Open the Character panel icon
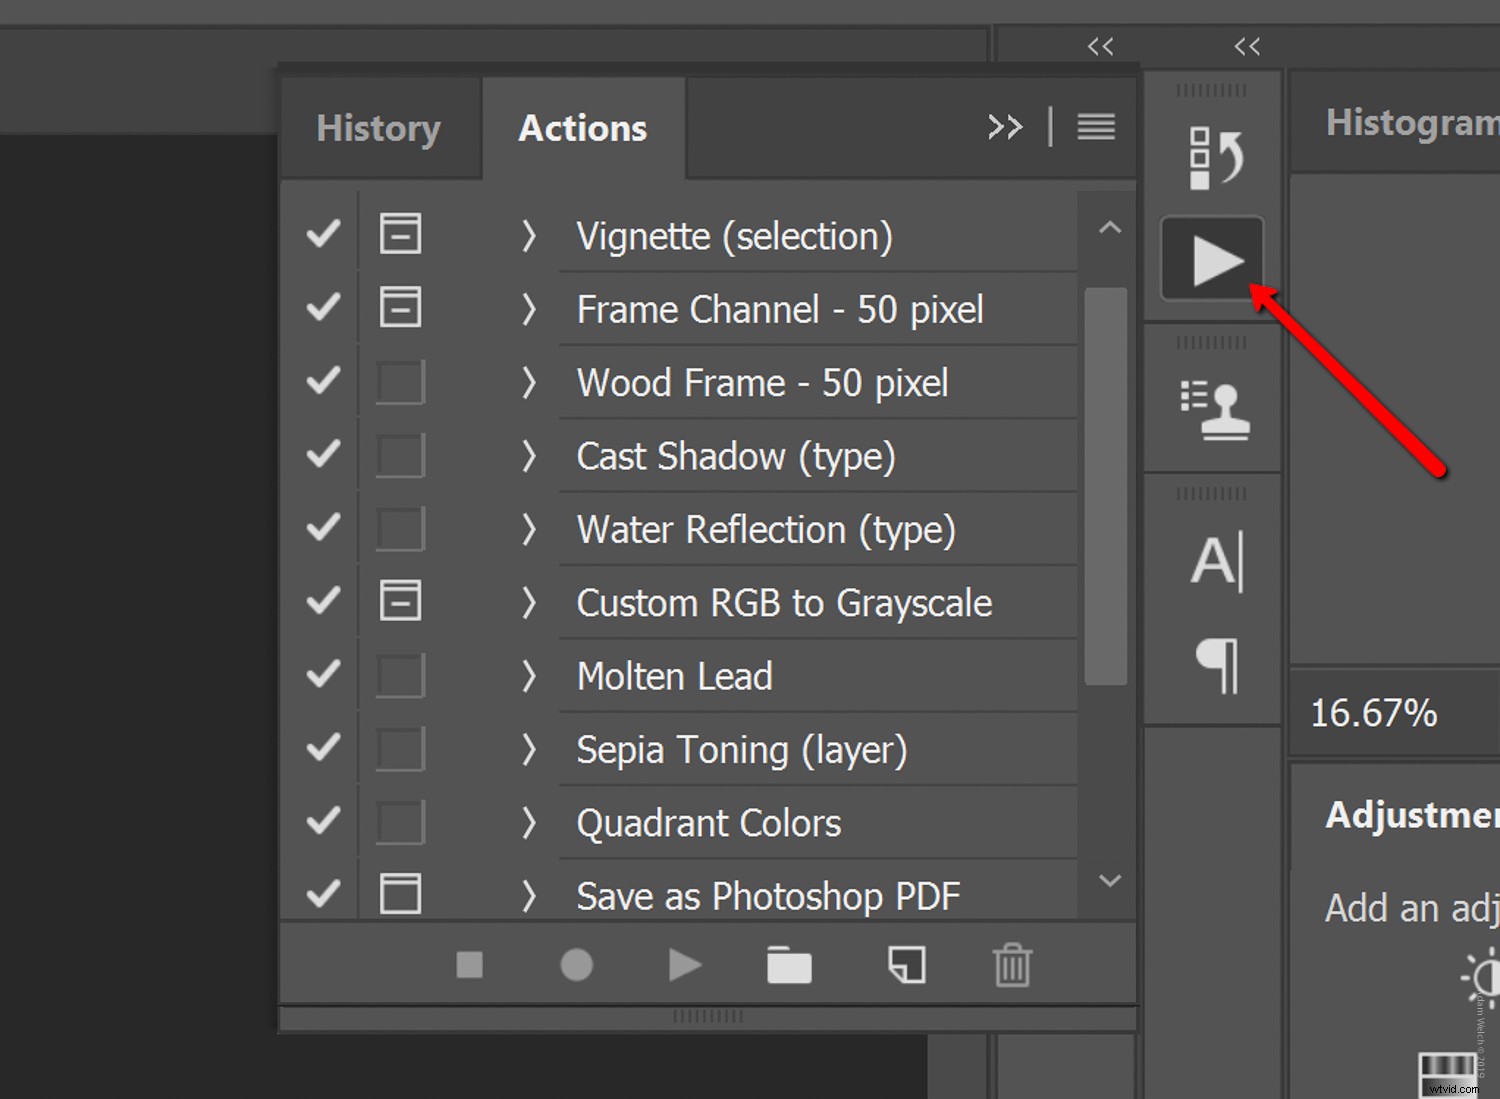 pyautogui.click(x=1213, y=562)
